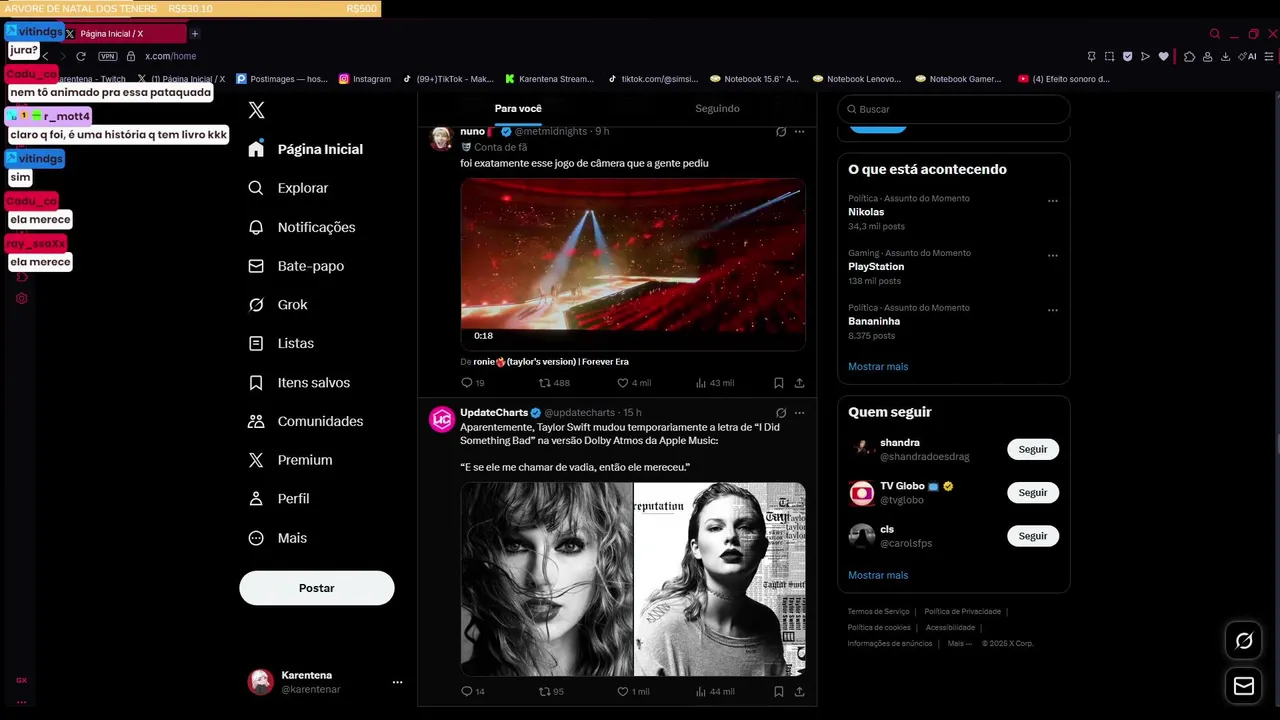Bookmark nuno's post
The image size is (1280, 720).
coord(778,383)
